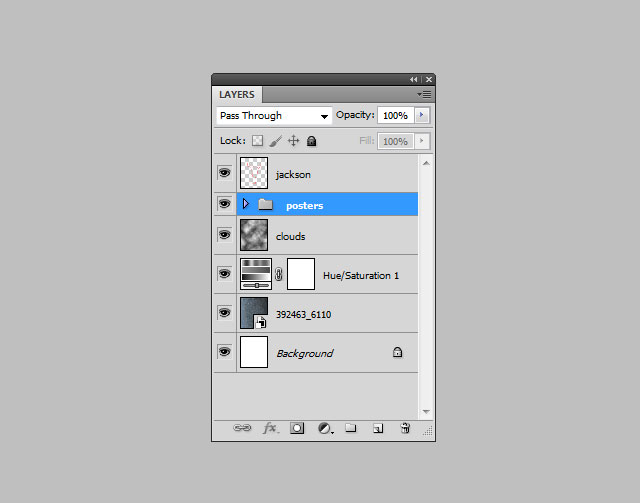Create a new layer icon
Viewport: 640px width, 503px height.
378,428
